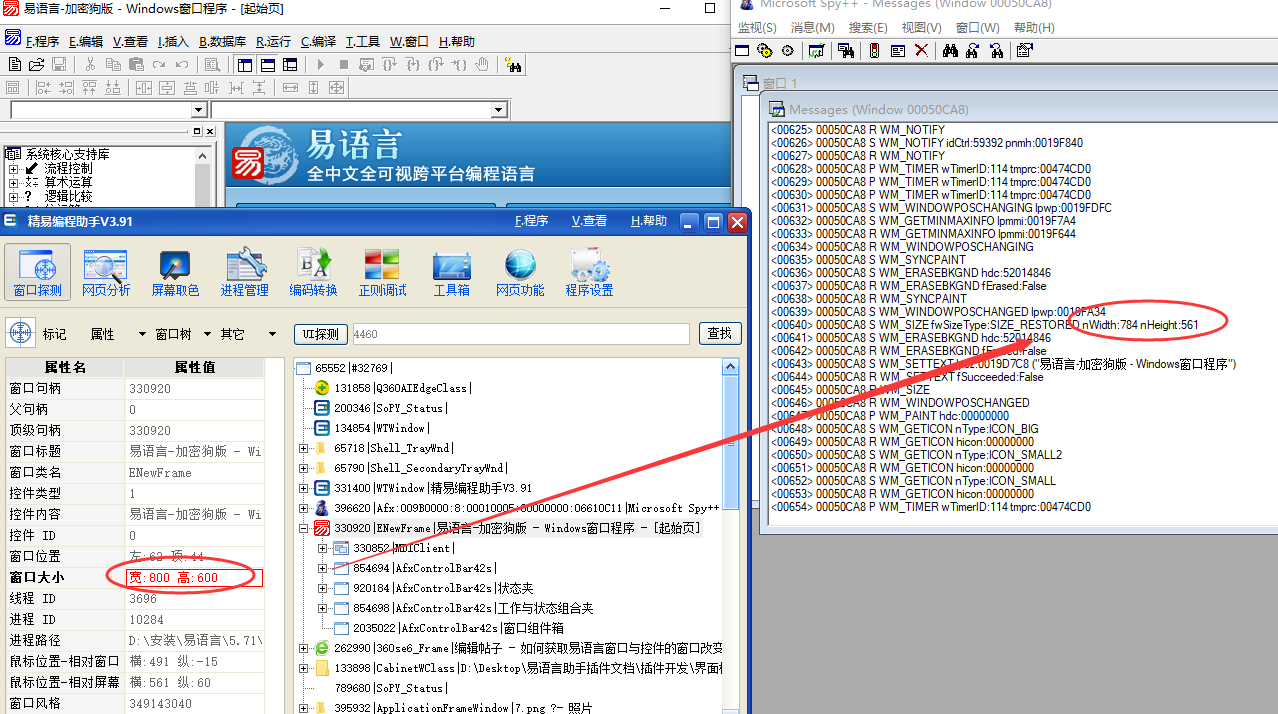The width and height of the screenshot is (1278, 714).
Task: Expand the 330852 MDIClient tree node
Action: (x=322, y=548)
